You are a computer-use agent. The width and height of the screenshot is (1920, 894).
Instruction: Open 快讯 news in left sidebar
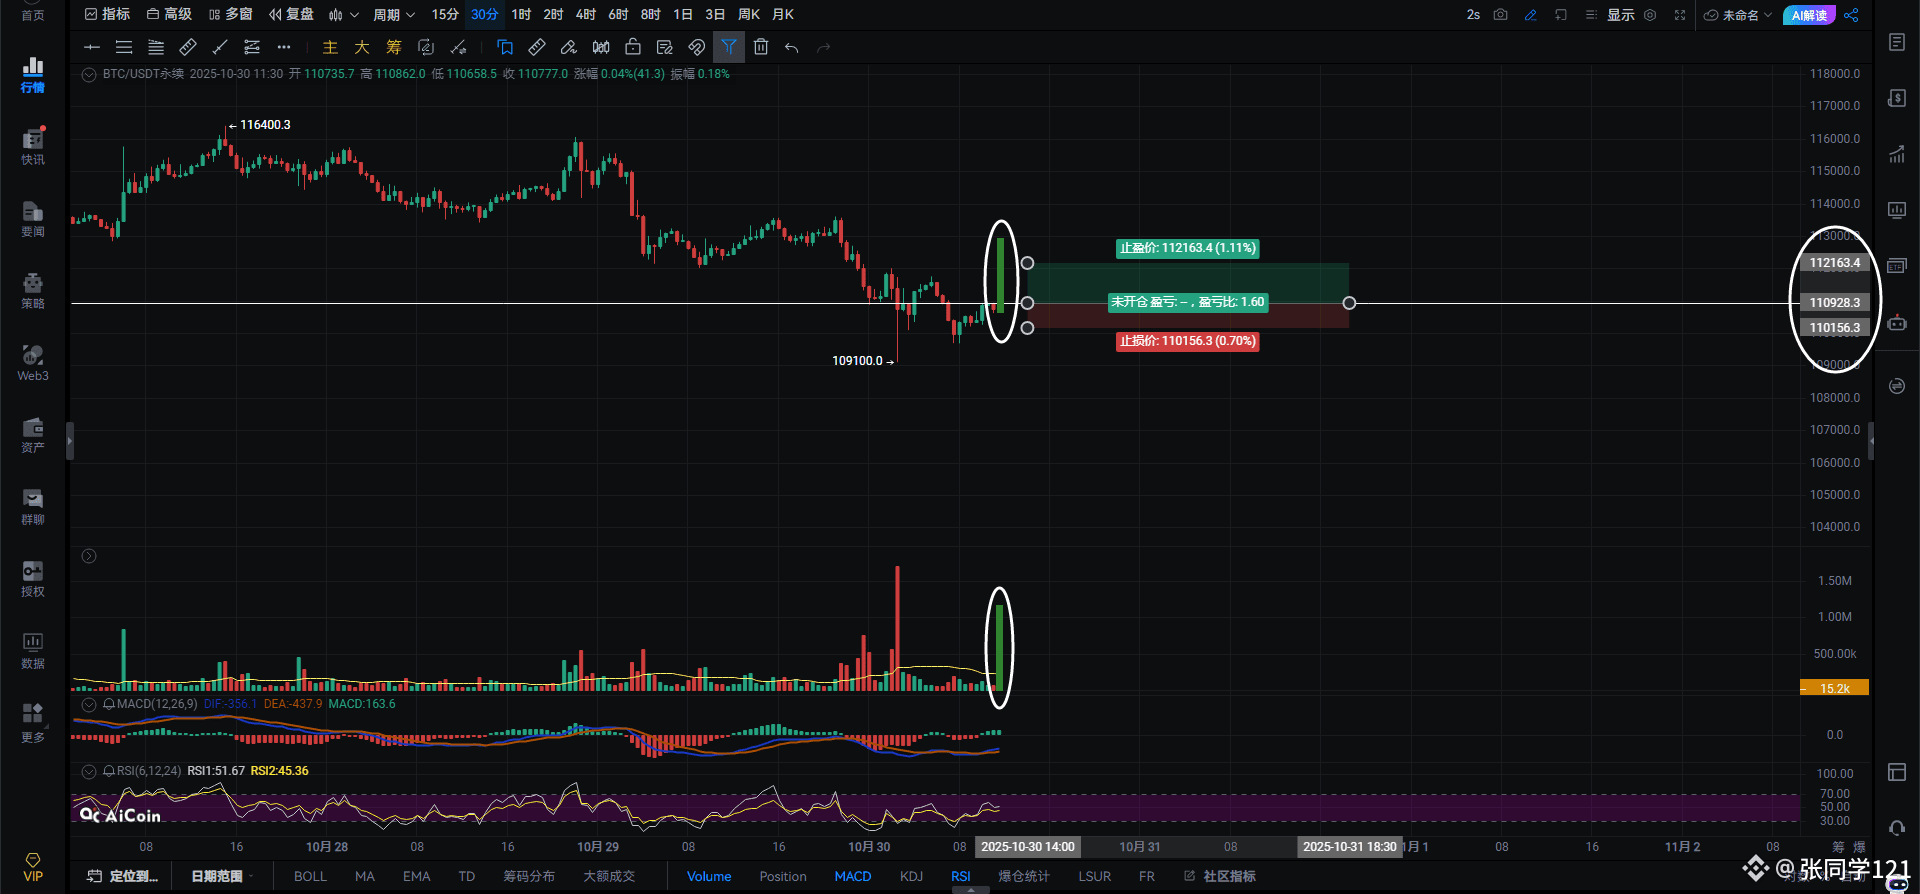coord(33,146)
